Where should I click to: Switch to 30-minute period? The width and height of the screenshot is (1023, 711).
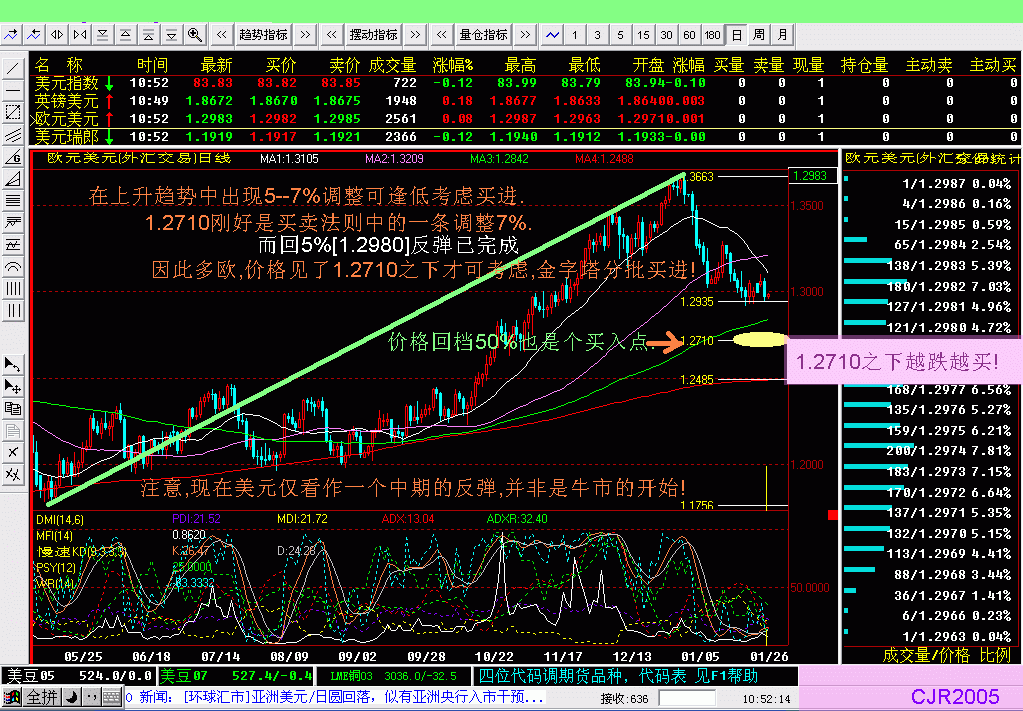click(x=666, y=35)
